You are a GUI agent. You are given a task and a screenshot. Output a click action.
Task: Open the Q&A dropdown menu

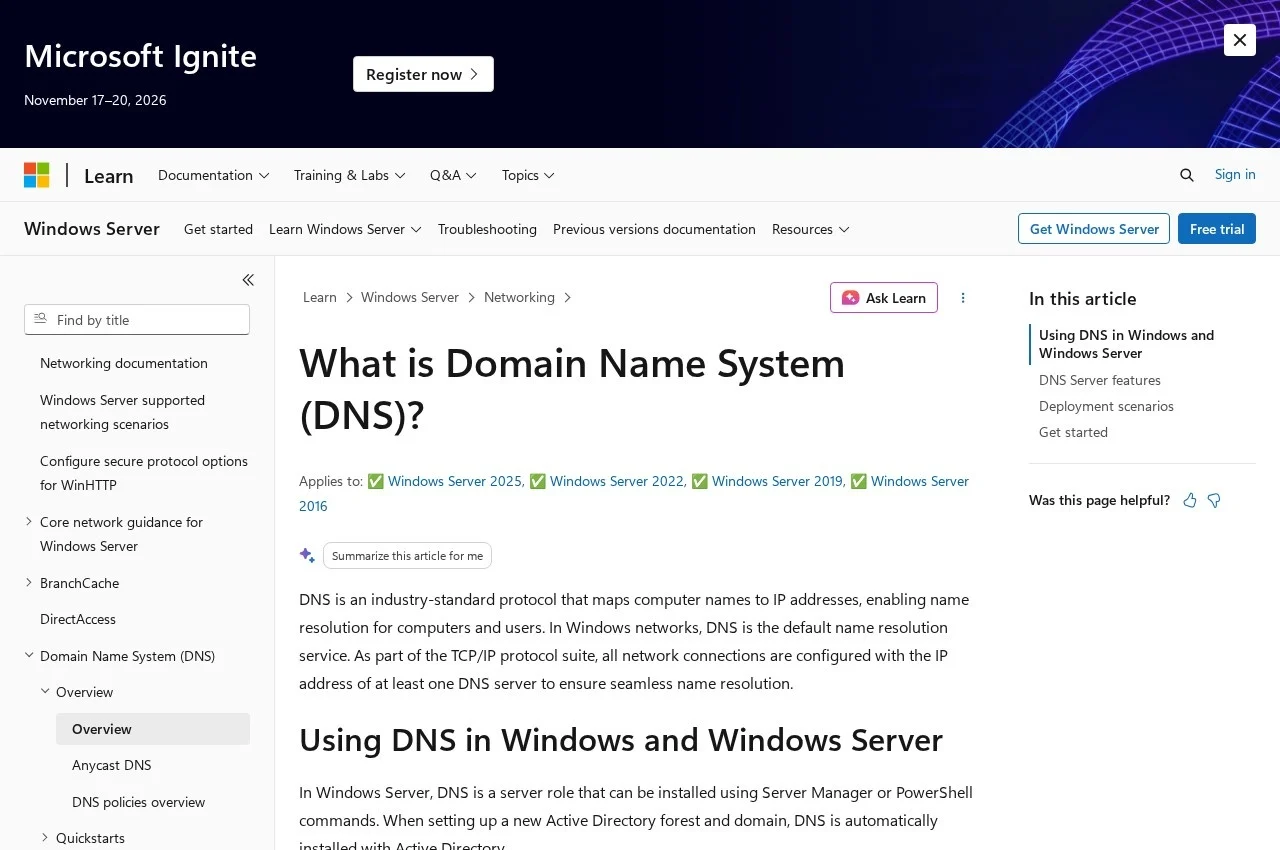pos(453,175)
